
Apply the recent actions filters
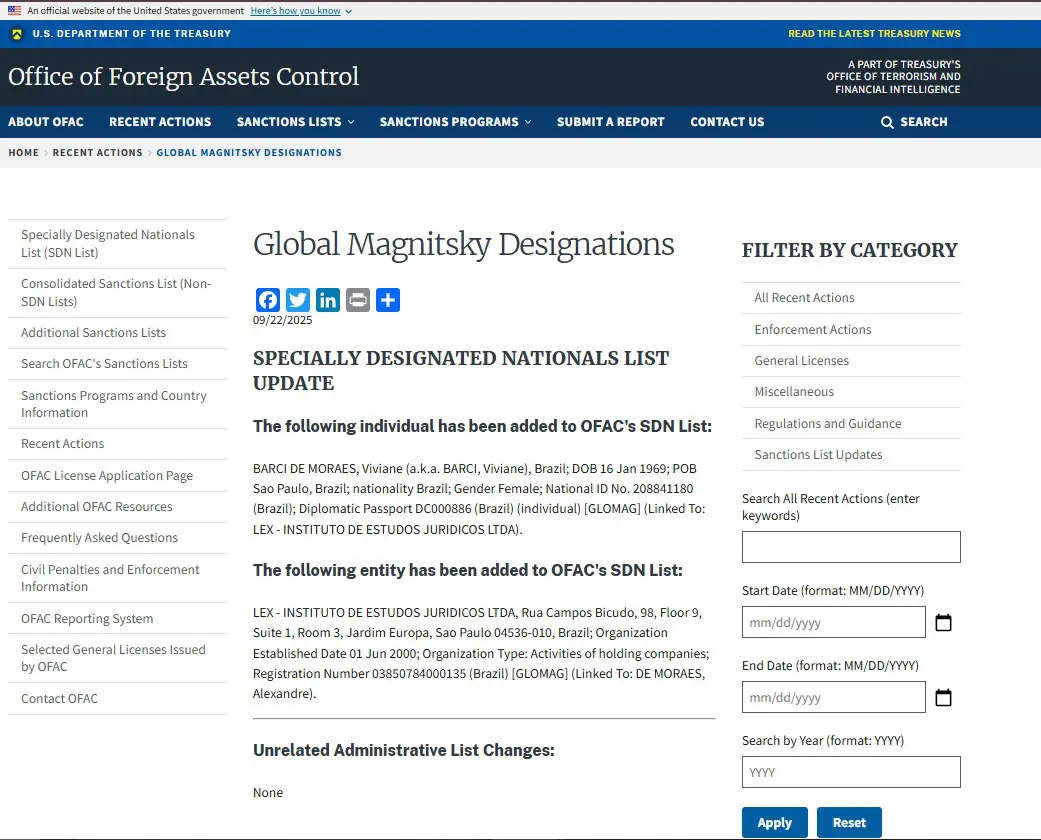(x=775, y=823)
